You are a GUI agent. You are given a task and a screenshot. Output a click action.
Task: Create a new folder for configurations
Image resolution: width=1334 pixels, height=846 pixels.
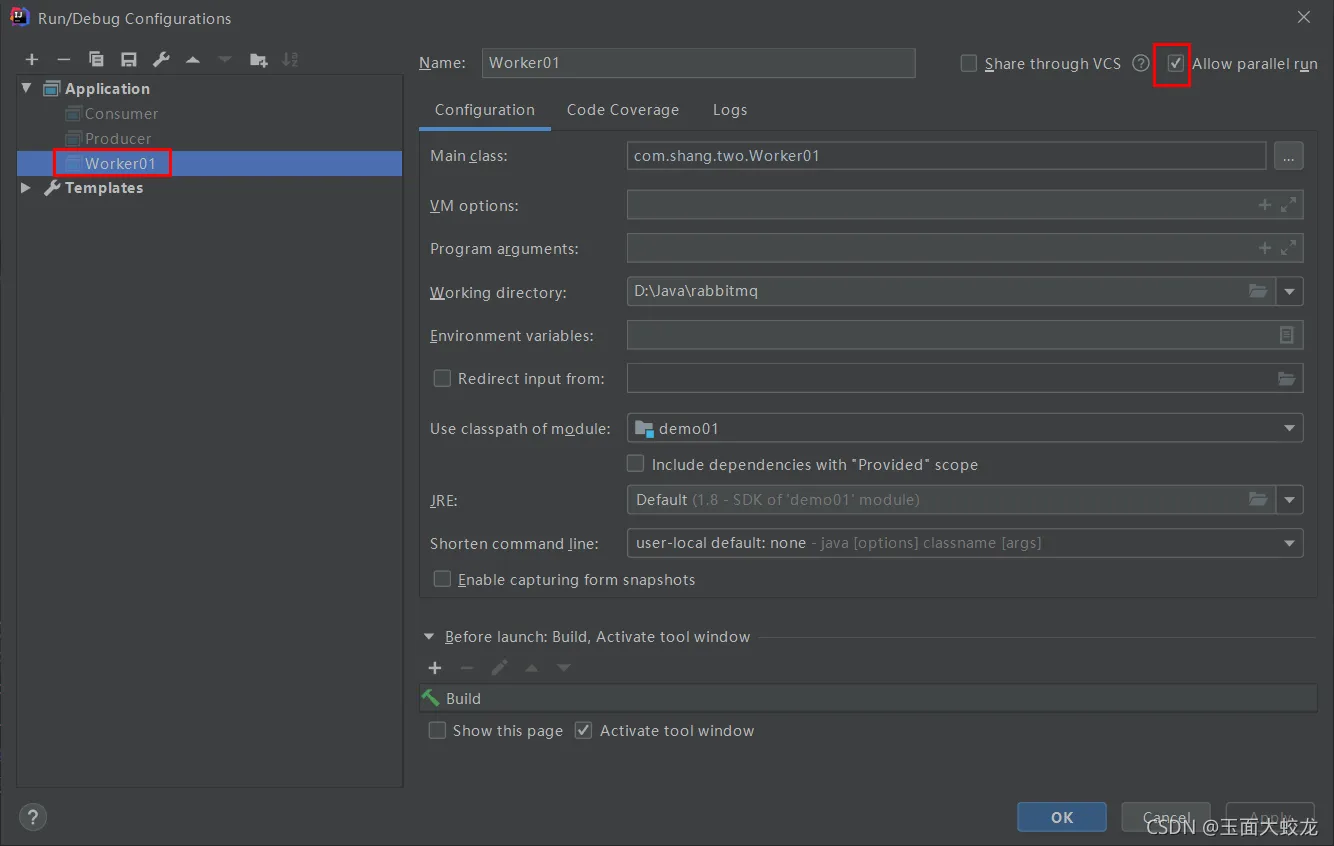coord(258,60)
